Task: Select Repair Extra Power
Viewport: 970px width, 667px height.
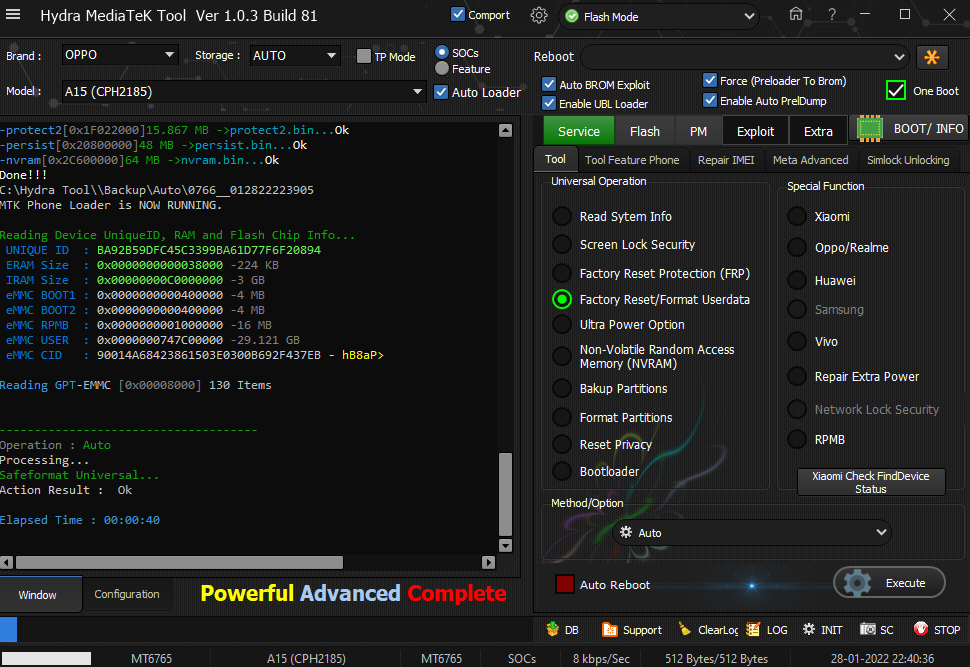Action: pyautogui.click(x=797, y=376)
